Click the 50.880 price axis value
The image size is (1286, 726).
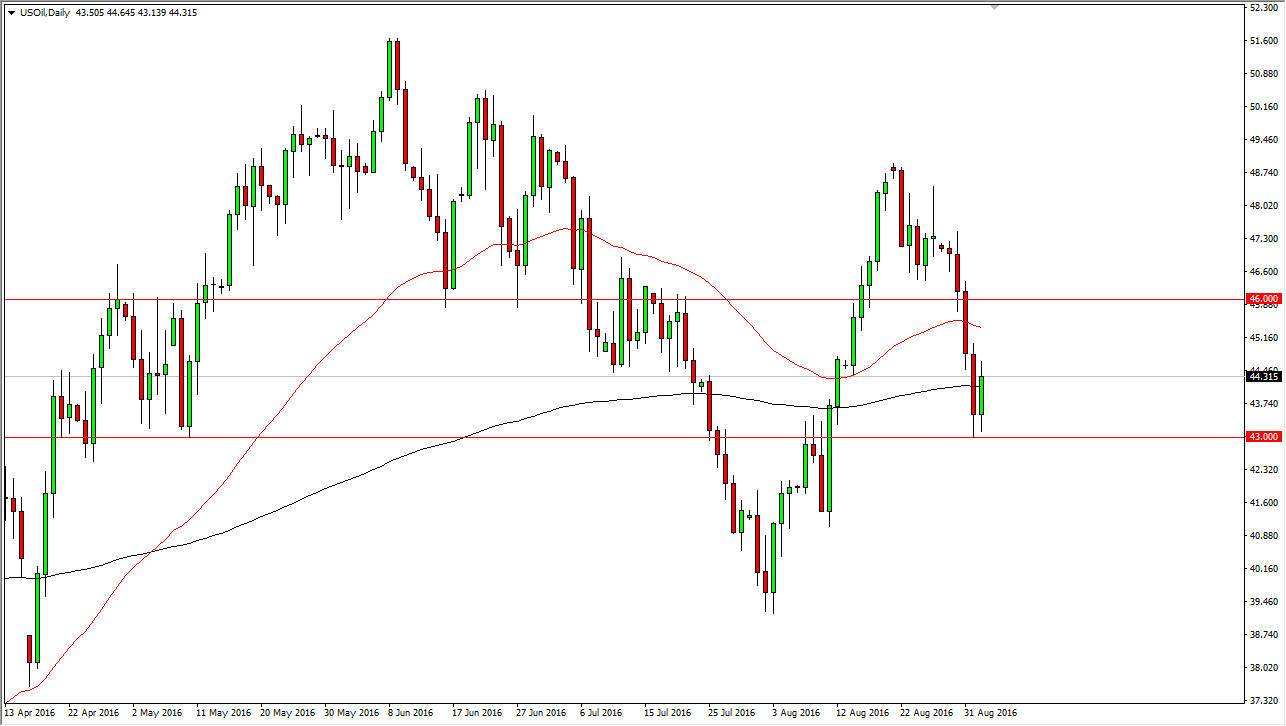click(x=1264, y=74)
